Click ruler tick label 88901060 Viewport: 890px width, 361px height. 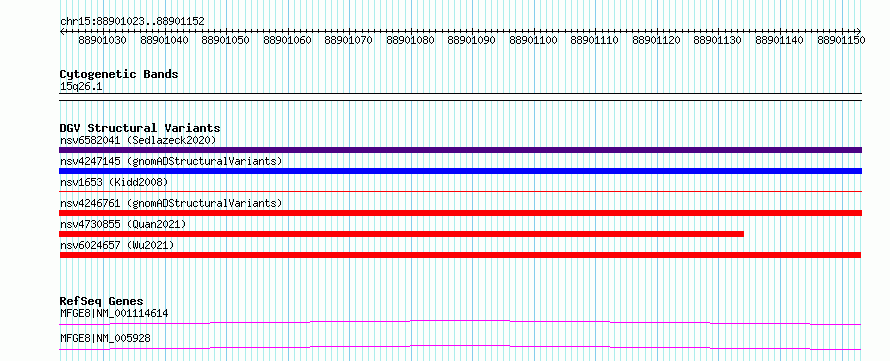tap(287, 40)
